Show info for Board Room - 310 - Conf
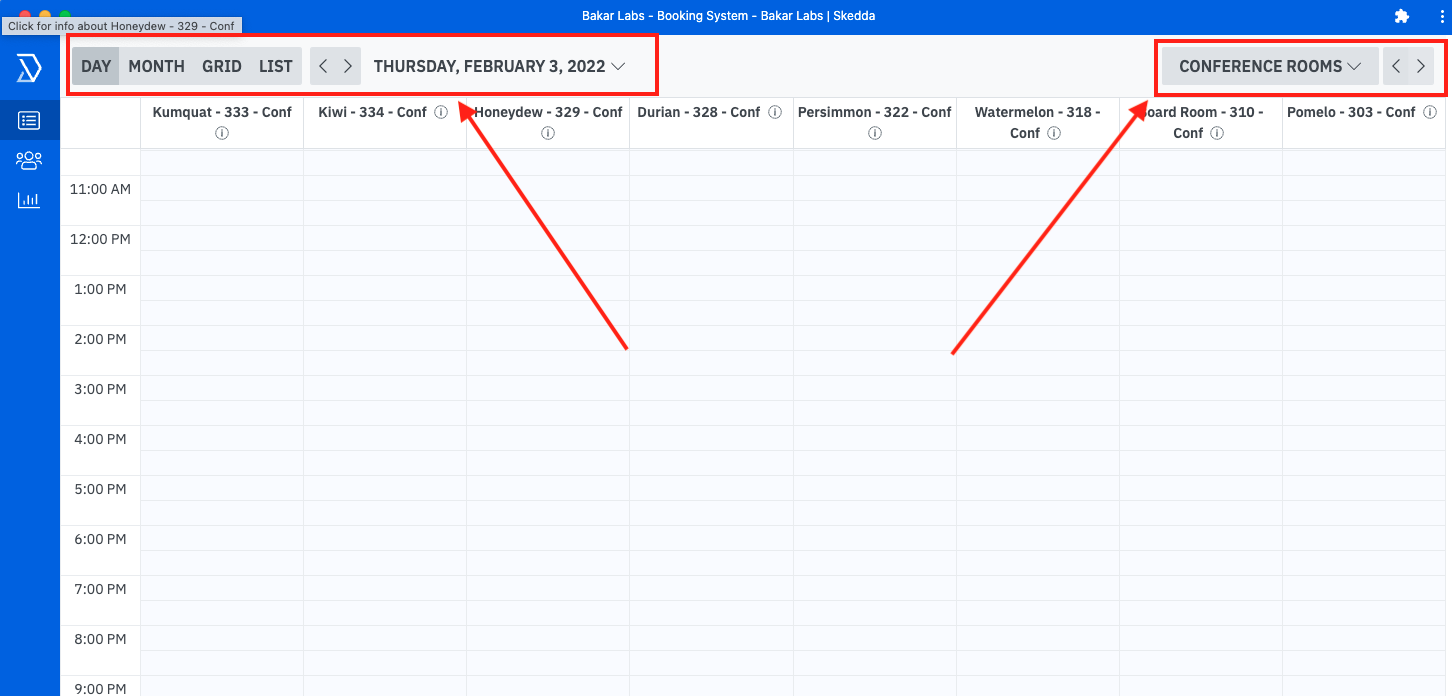The height and width of the screenshot is (696, 1452). coord(1217,133)
